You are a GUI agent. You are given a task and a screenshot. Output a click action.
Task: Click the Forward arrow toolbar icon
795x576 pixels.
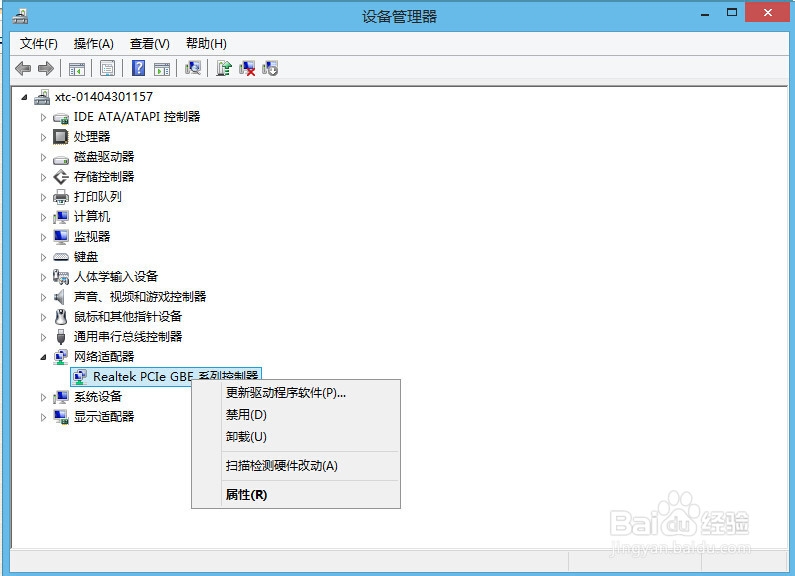tap(46, 68)
